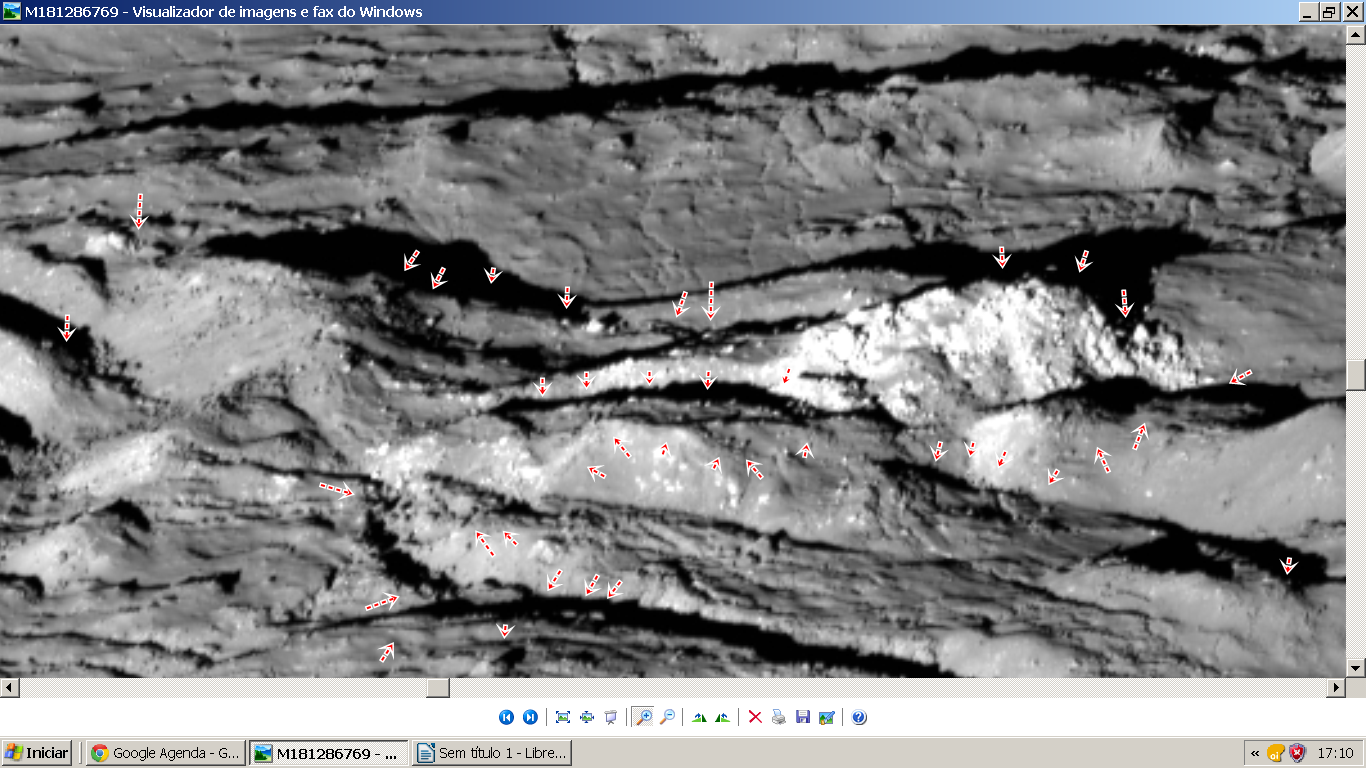
Task: Start the slide show
Action: click(x=611, y=717)
